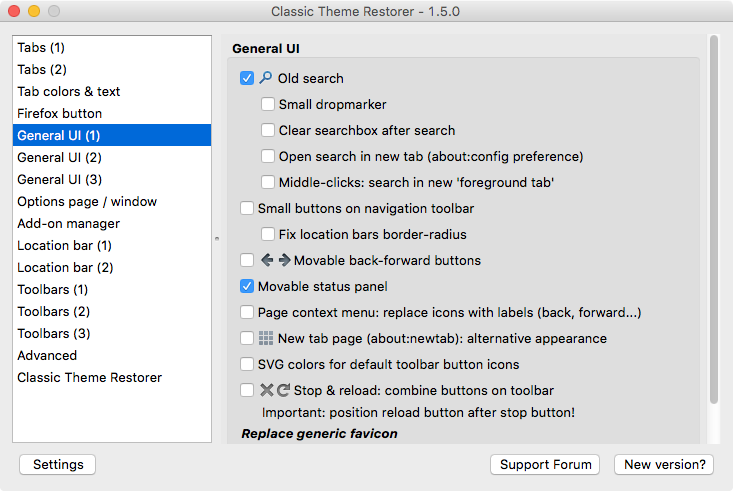Image resolution: width=733 pixels, height=491 pixels.
Task: Click the magnifying glass icon beside Old search
Action: pos(266,78)
